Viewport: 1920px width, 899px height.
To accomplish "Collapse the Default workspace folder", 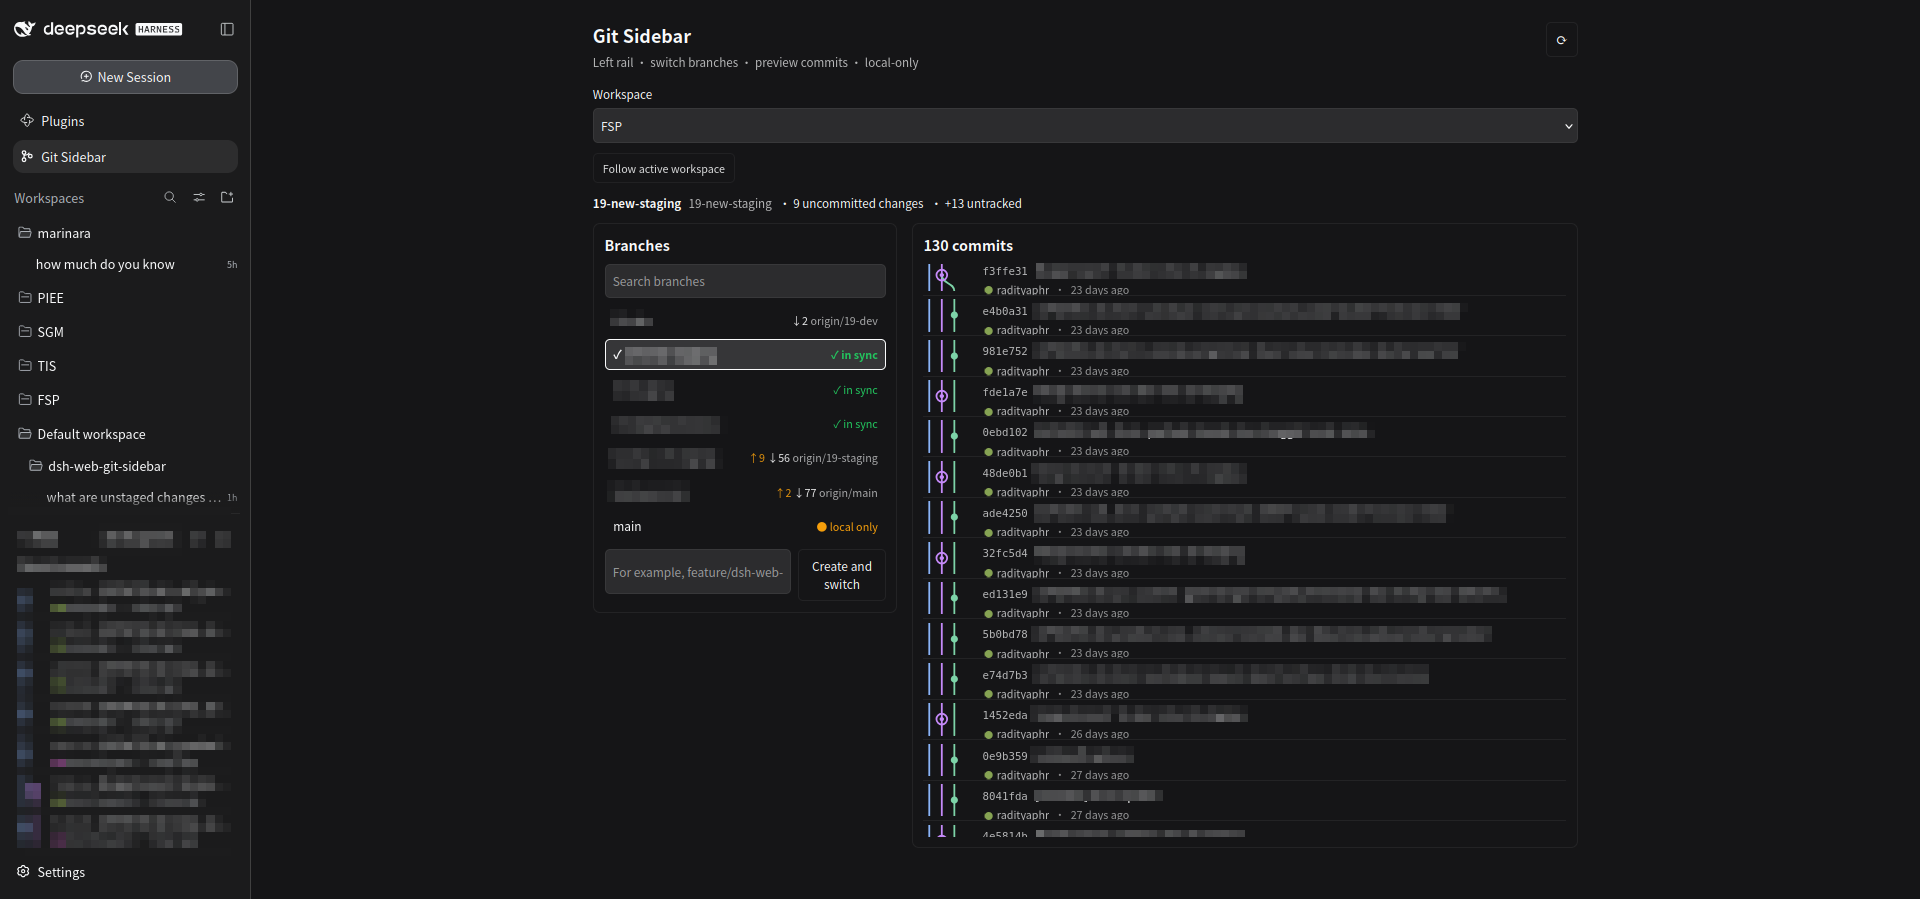I will (125, 434).
